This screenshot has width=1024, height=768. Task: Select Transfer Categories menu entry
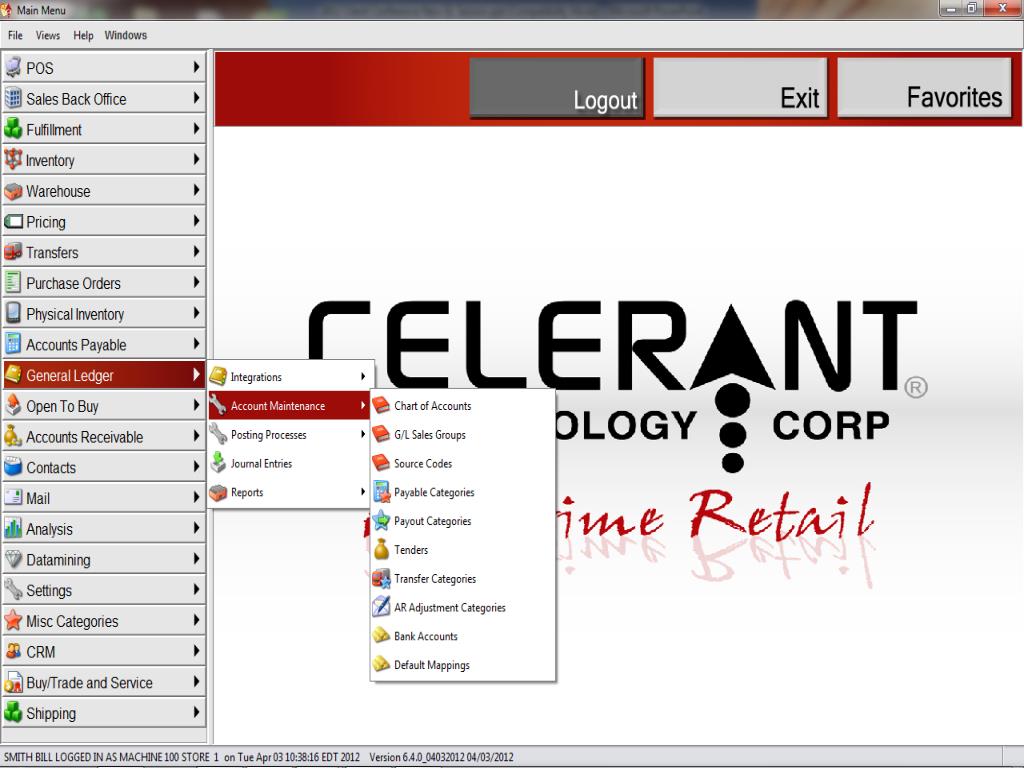click(462, 579)
